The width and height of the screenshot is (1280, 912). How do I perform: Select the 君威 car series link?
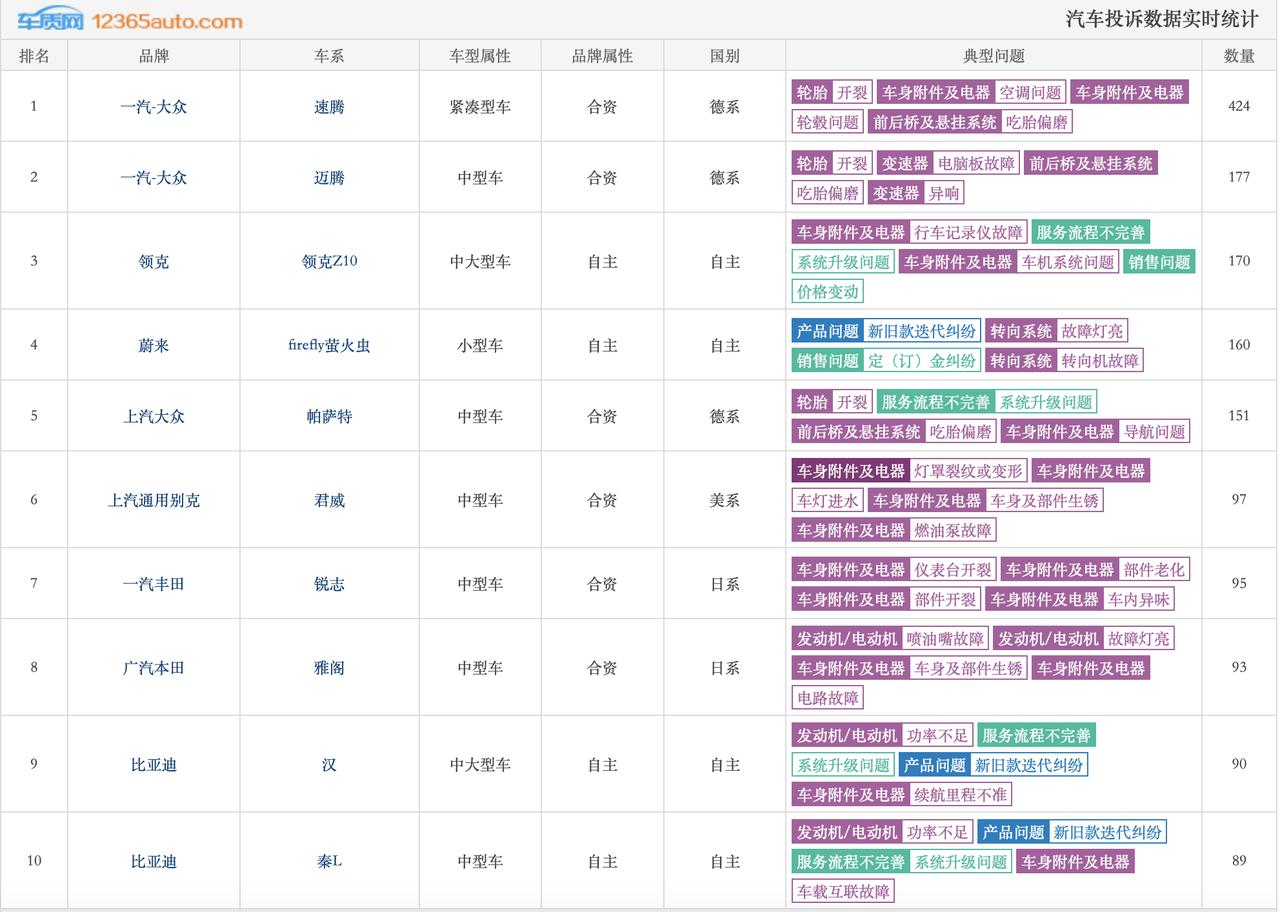tap(329, 500)
